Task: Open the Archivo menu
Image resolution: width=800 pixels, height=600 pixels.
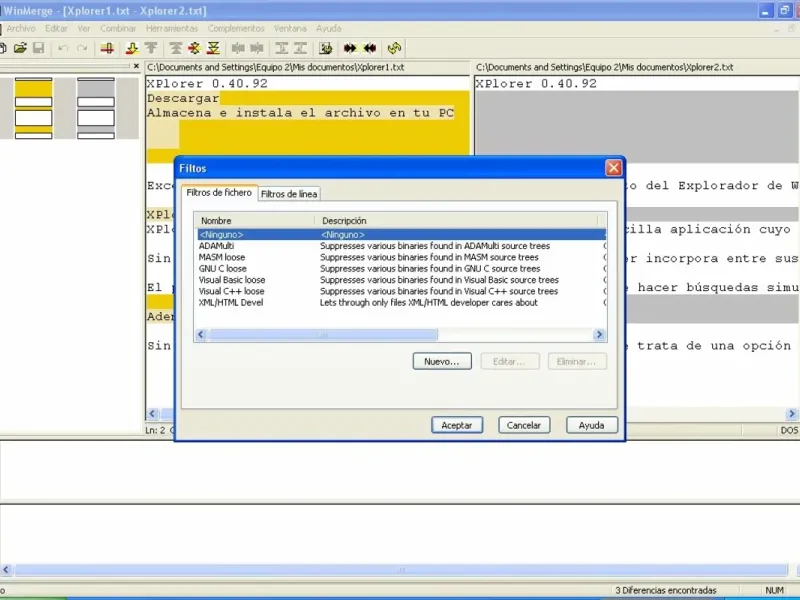Action: pos(21,29)
